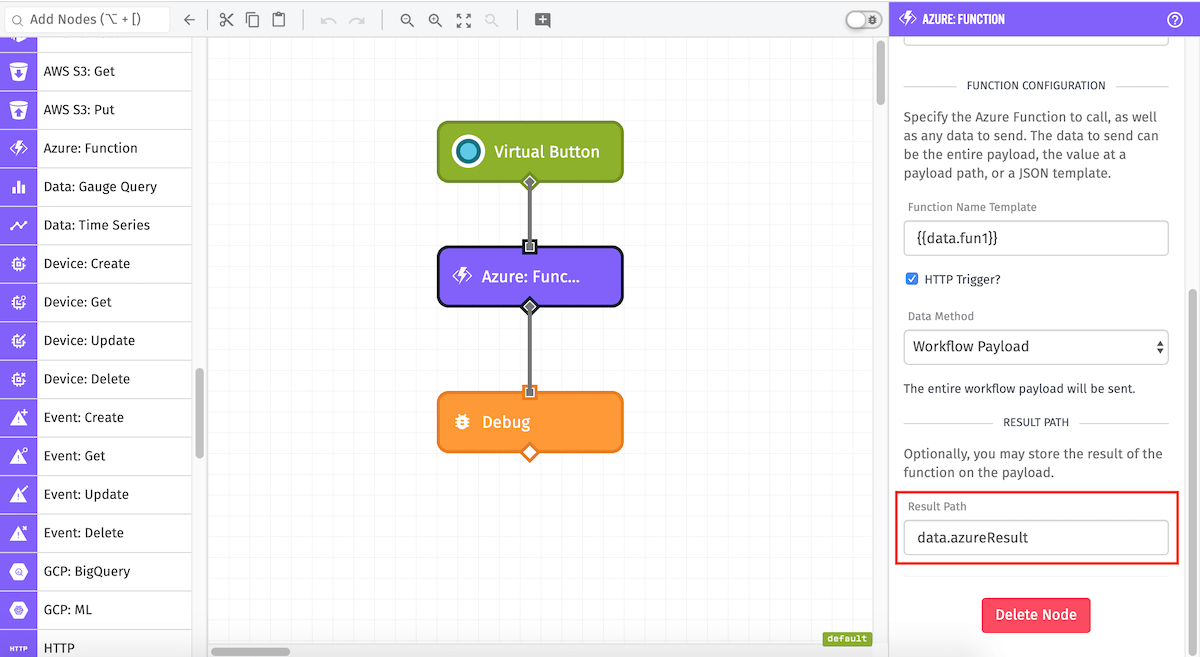This screenshot has height=657, width=1200.
Task: Click the back arrow in the toolbar
Action: click(190, 20)
